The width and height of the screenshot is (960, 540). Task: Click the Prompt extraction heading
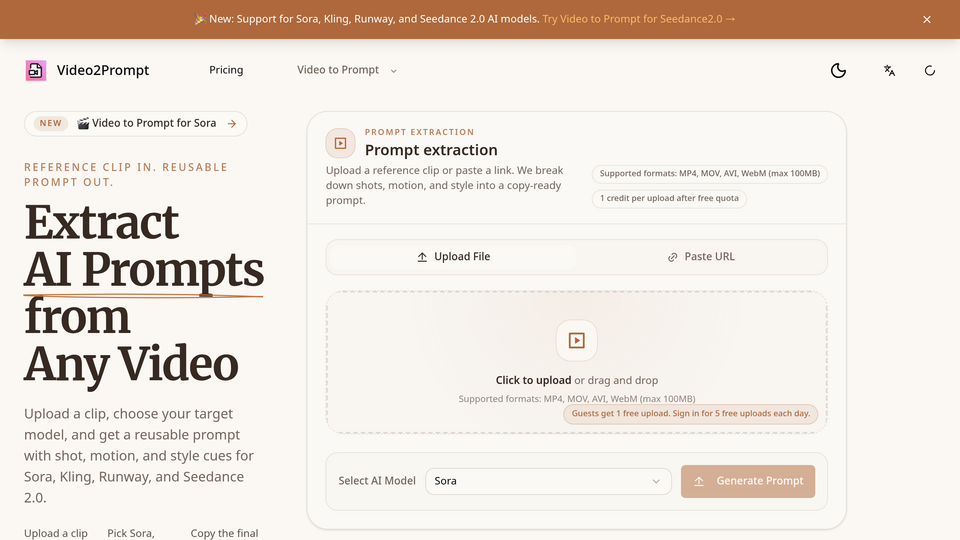[x=431, y=150]
